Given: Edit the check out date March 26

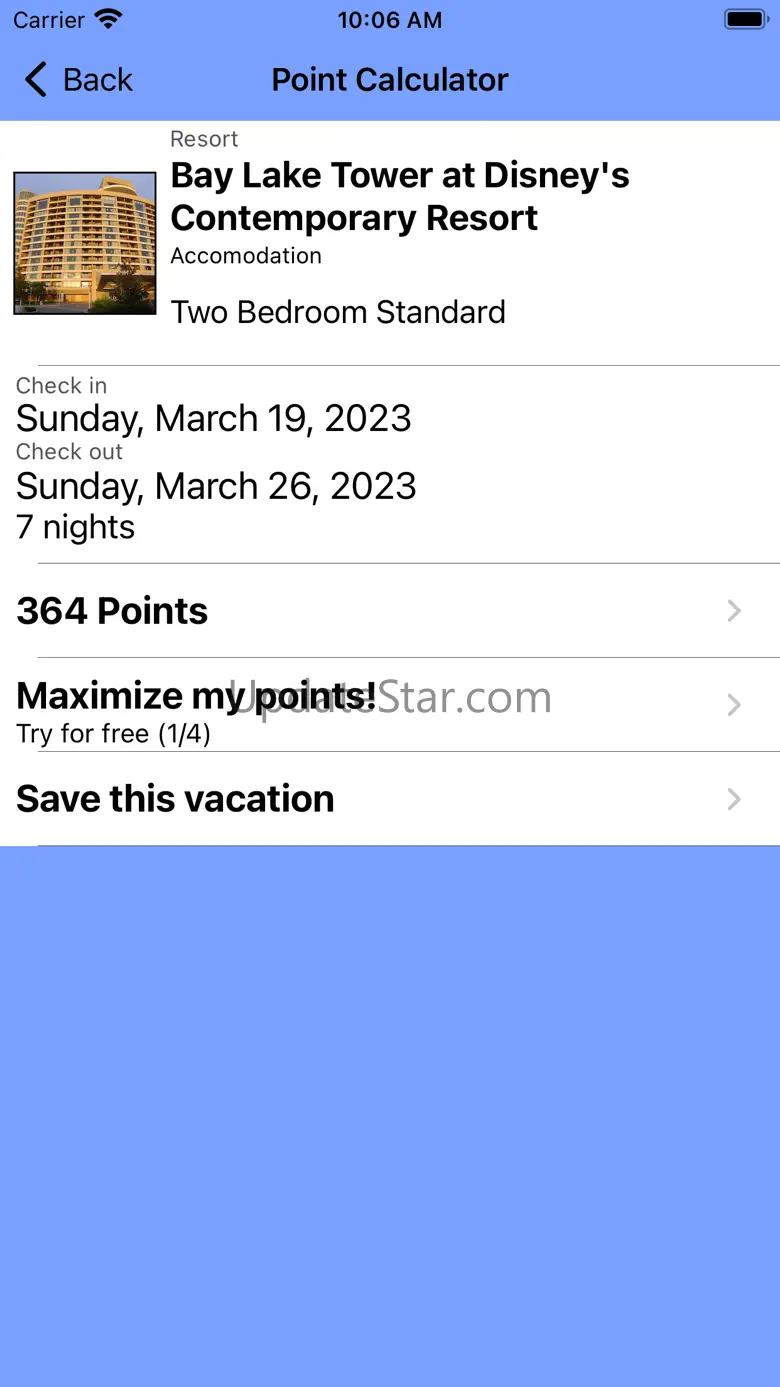Looking at the screenshot, I should tap(216, 486).
